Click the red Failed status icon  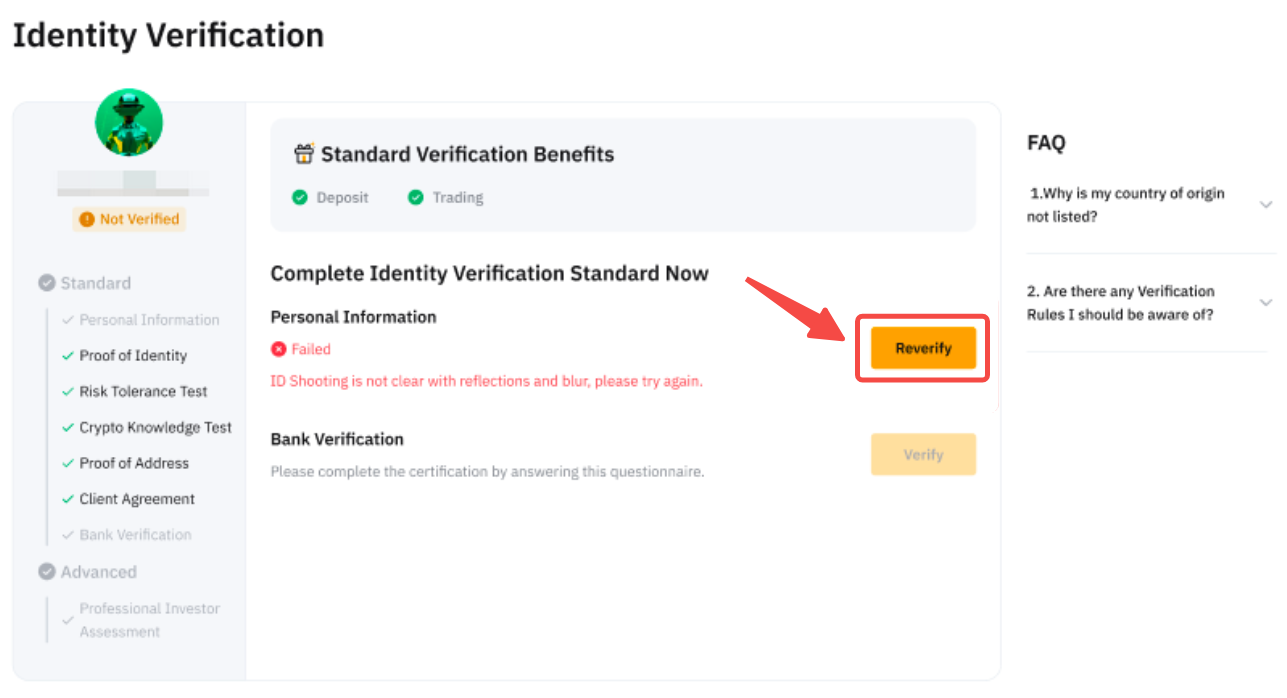coord(279,349)
